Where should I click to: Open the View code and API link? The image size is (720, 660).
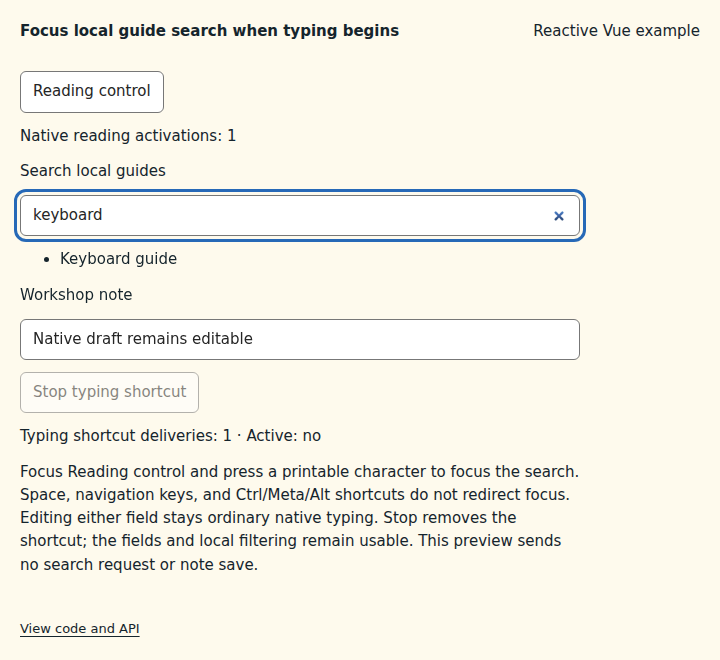(x=80, y=628)
